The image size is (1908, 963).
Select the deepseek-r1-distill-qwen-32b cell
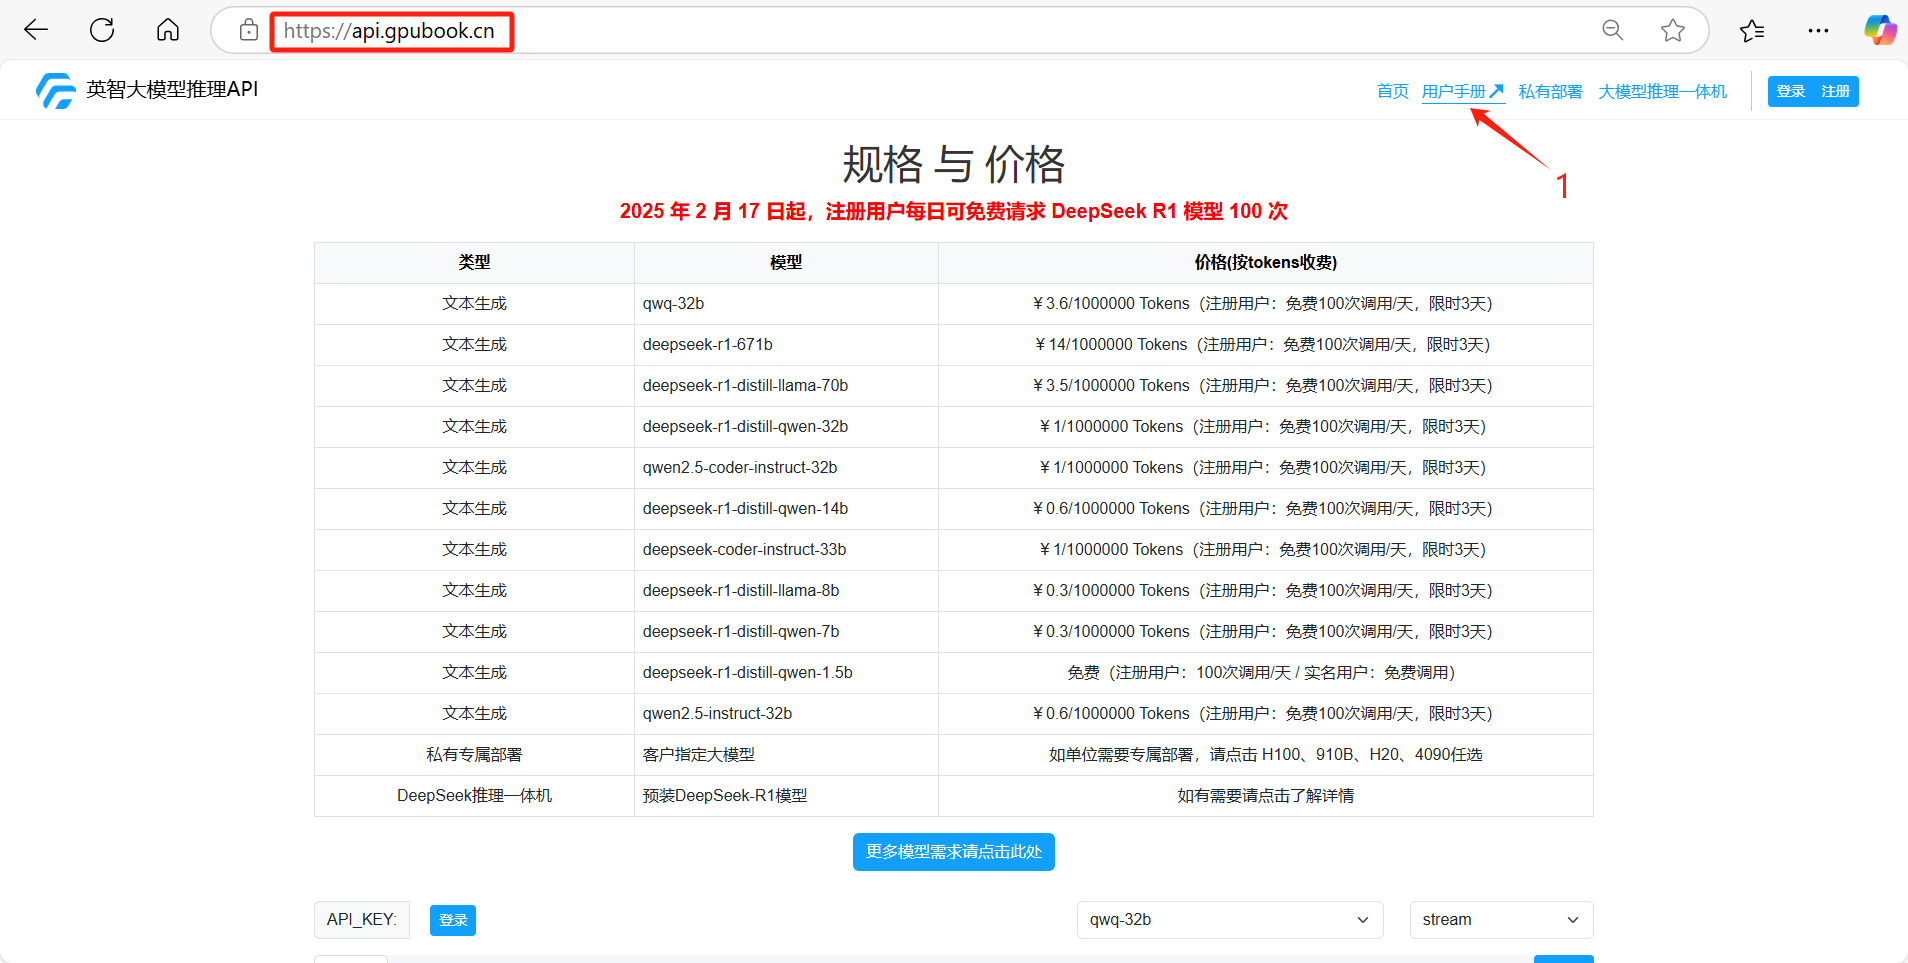pos(786,427)
